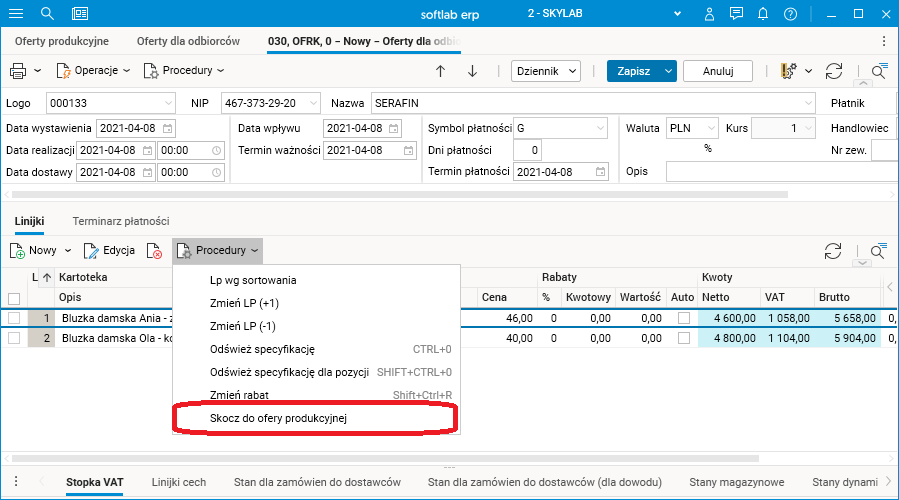This screenshot has width=899, height=500.
Task: Expand the Nazwa SERAFIN dropdown
Action: click(x=808, y=103)
